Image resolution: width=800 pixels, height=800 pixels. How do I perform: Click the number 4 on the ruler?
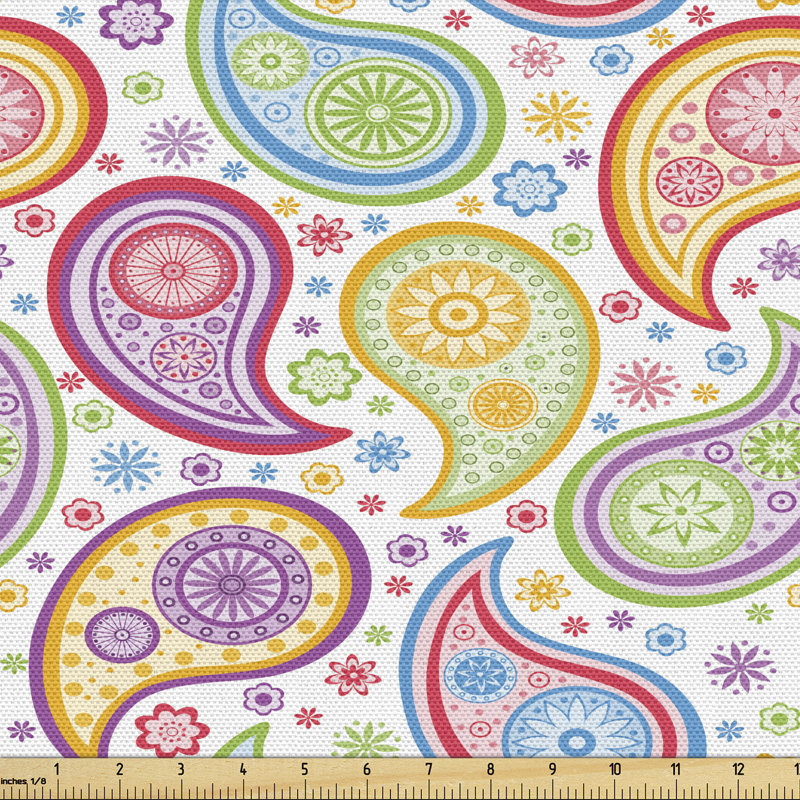[x=243, y=769]
